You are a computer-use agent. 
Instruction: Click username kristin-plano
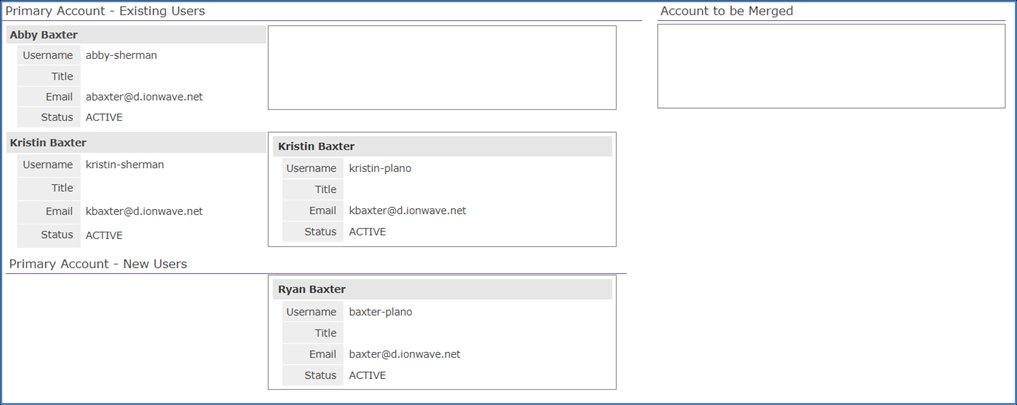380,168
